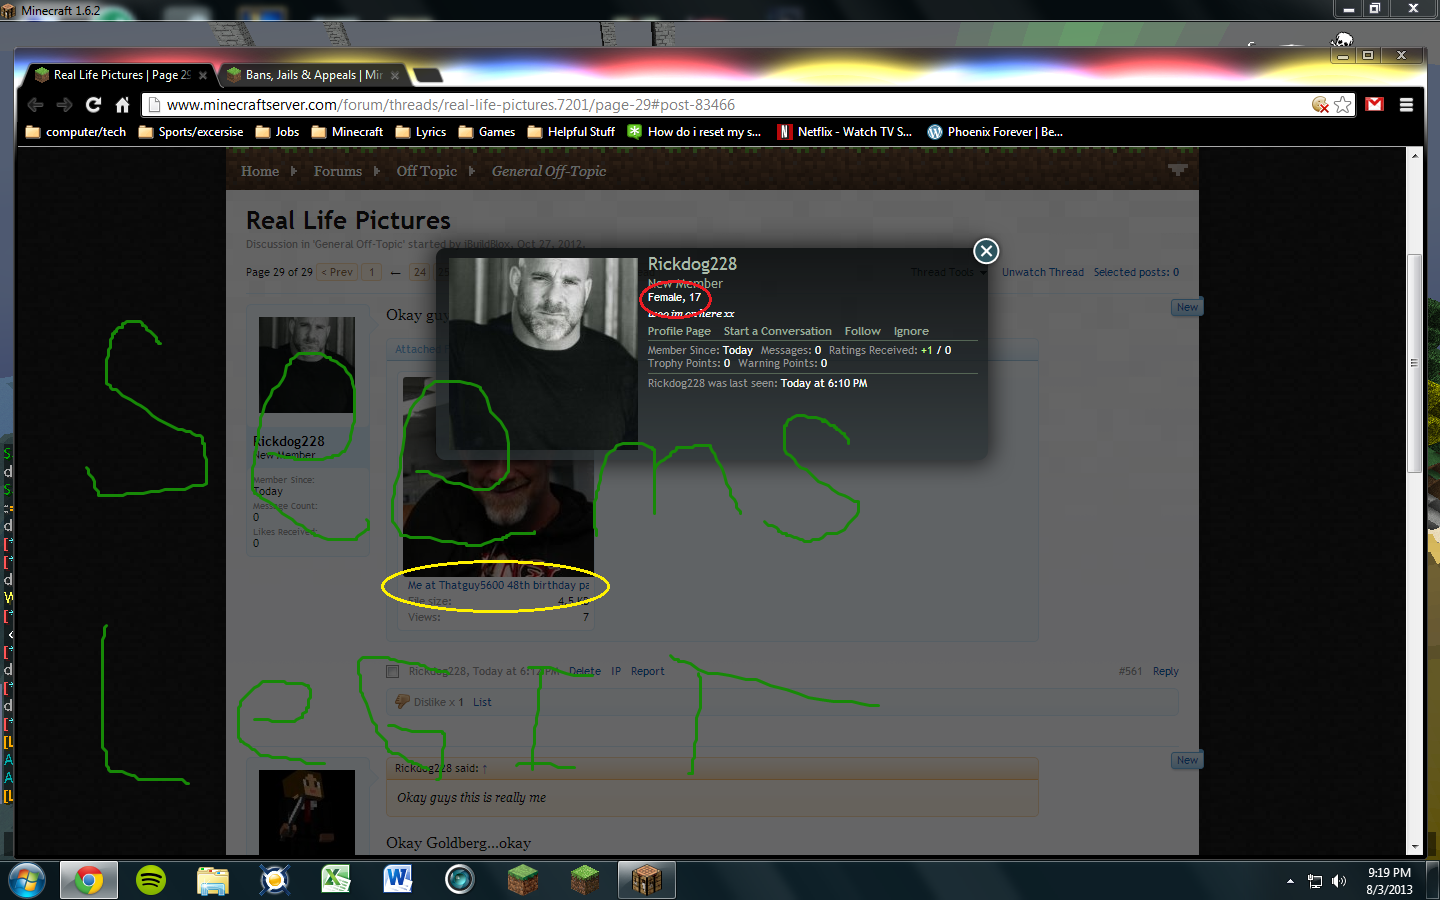Click the scrollbar down arrow
This screenshot has height=900, width=1440.
(1414, 847)
